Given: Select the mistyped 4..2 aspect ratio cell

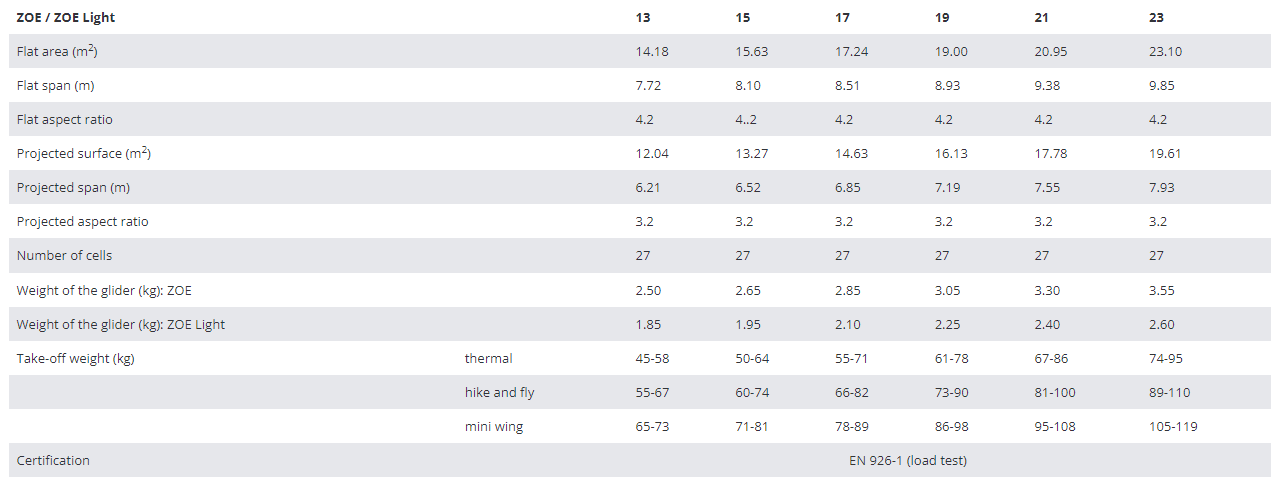Looking at the screenshot, I should 745,119.
